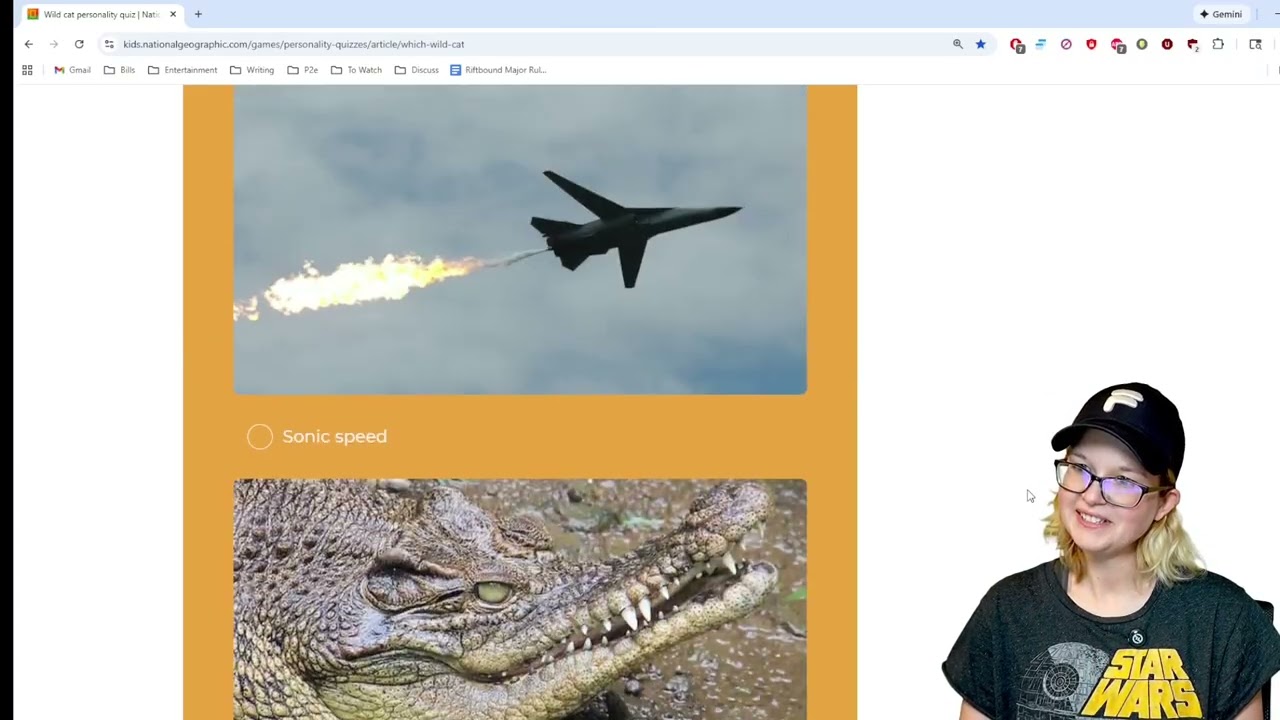Open the tab search icon at toolbar right
Image resolution: width=1280 pixels, height=720 pixels.
(x=1256, y=44)
